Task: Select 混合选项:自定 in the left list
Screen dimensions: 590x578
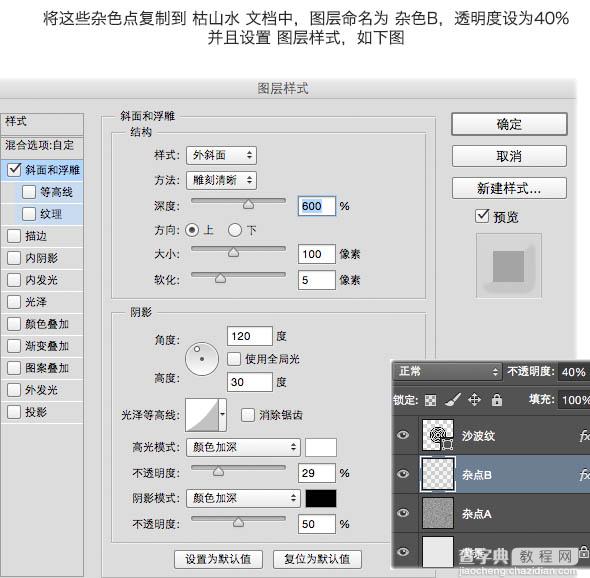Action: 42,147
